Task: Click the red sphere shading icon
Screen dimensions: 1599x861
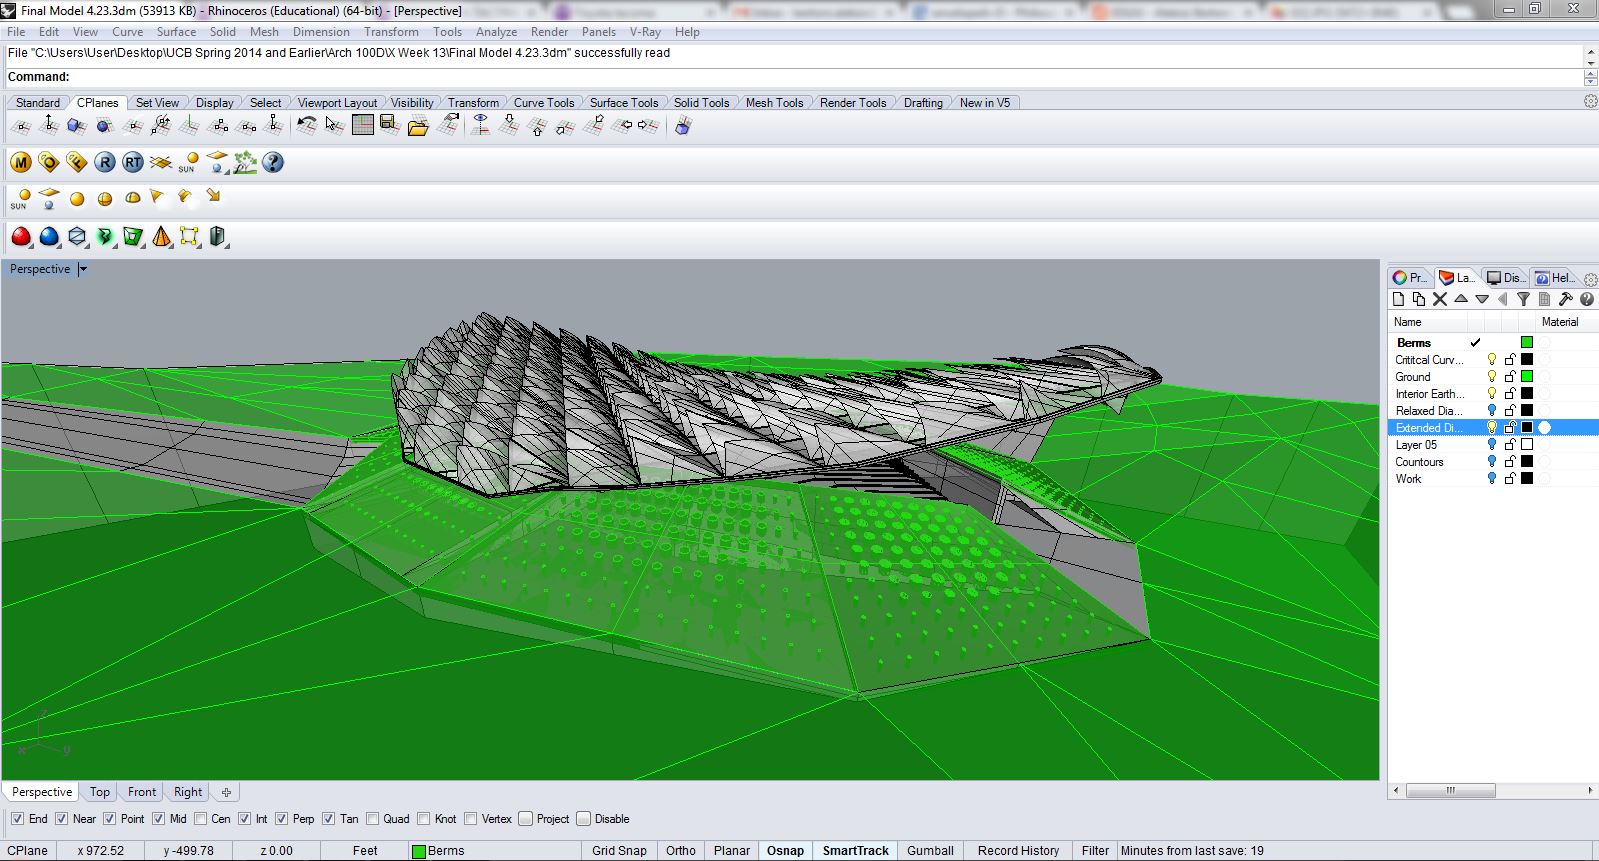Action: pyautogui.click(x=20, y=237)
